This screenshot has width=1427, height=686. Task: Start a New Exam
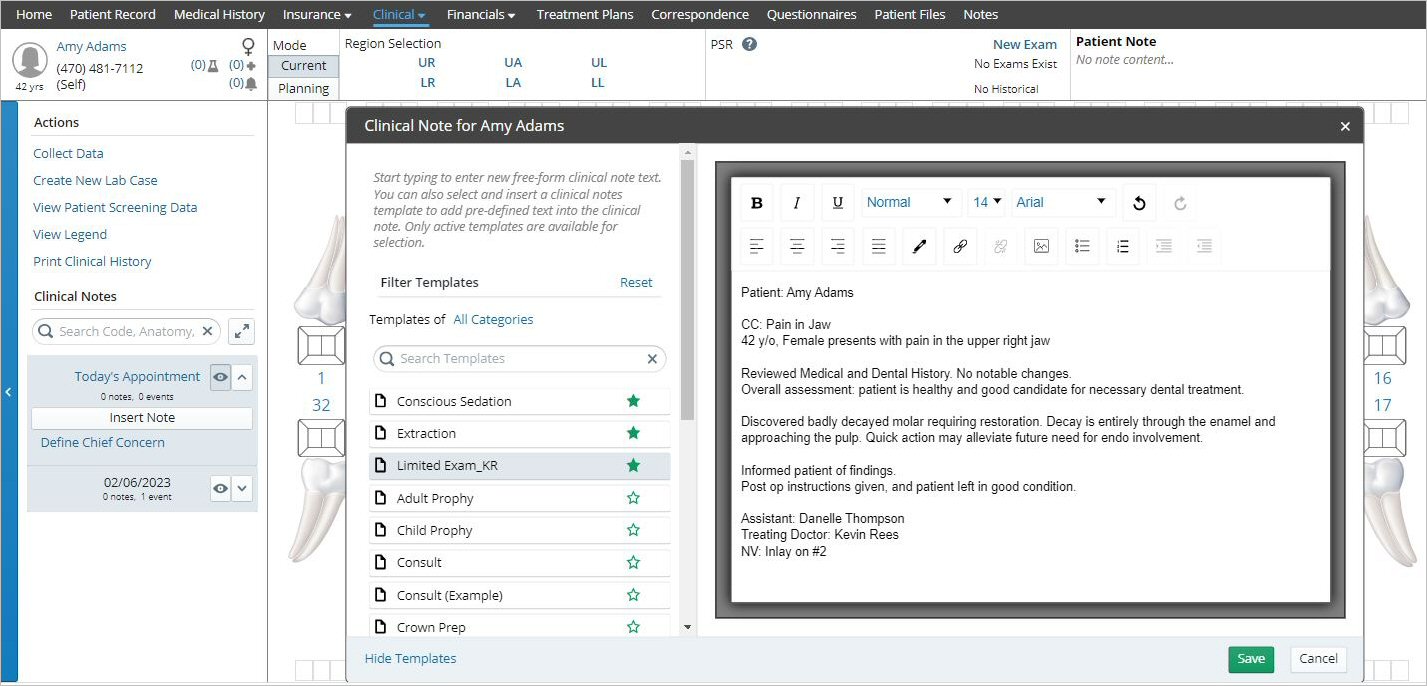coord(1025,44)
